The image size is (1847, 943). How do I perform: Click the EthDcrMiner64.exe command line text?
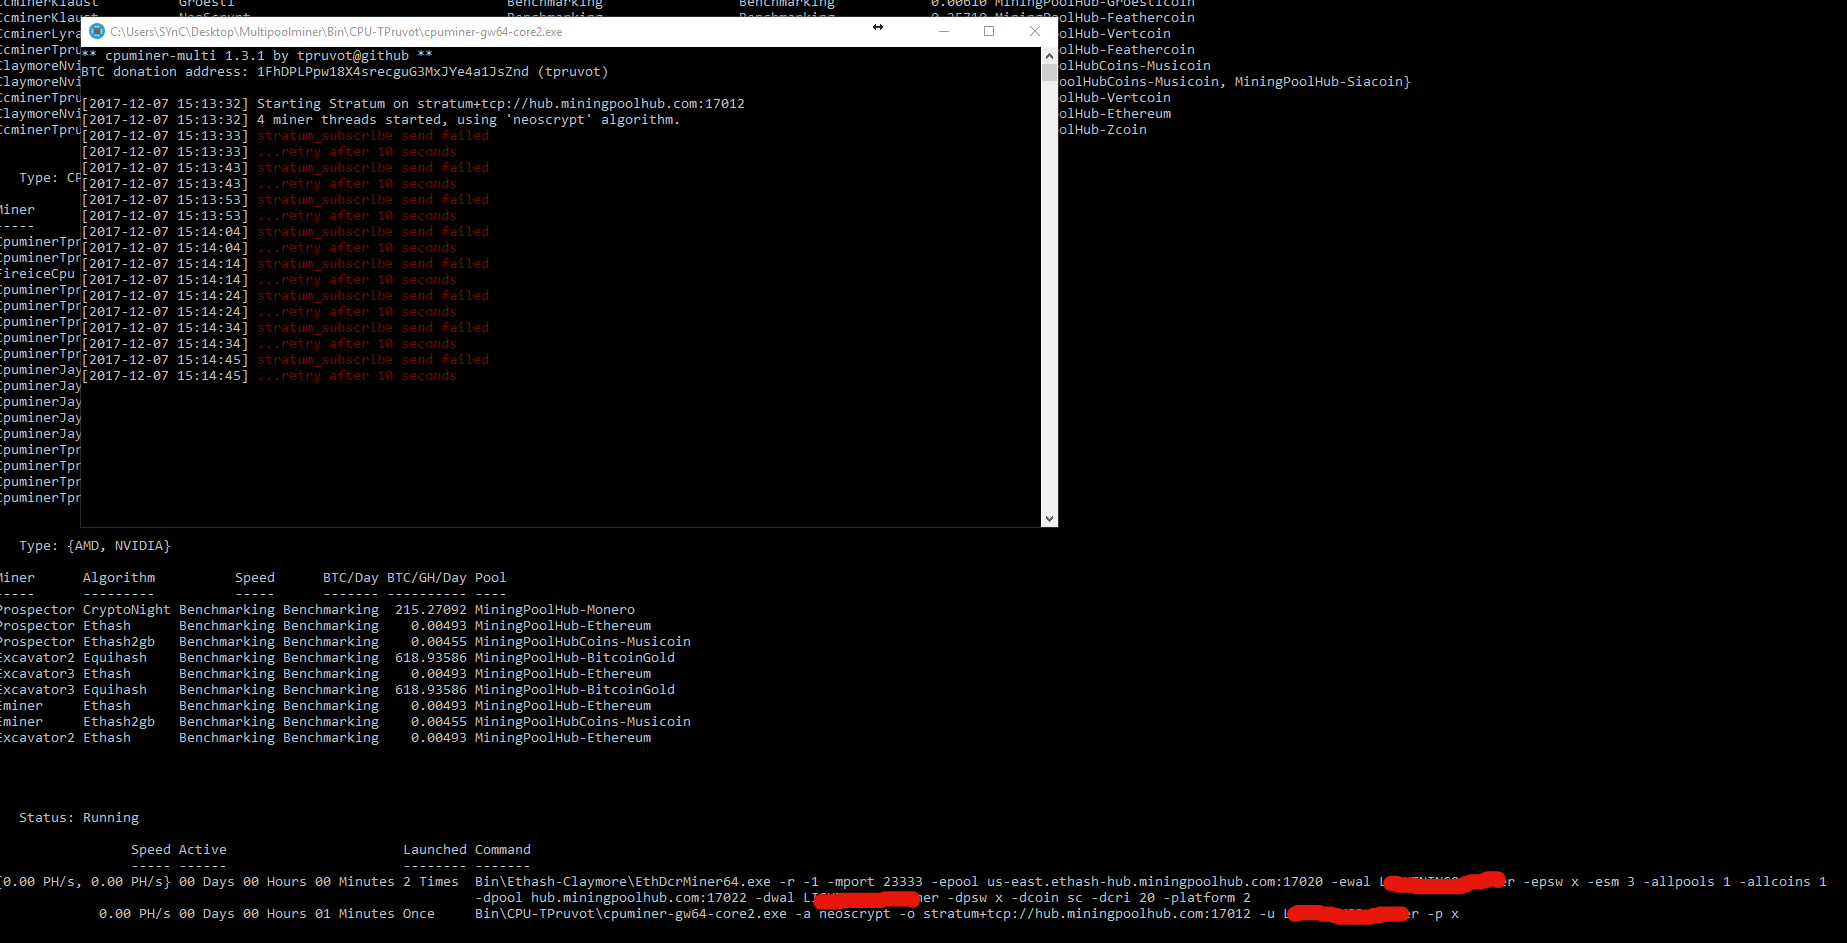(700, 881)
